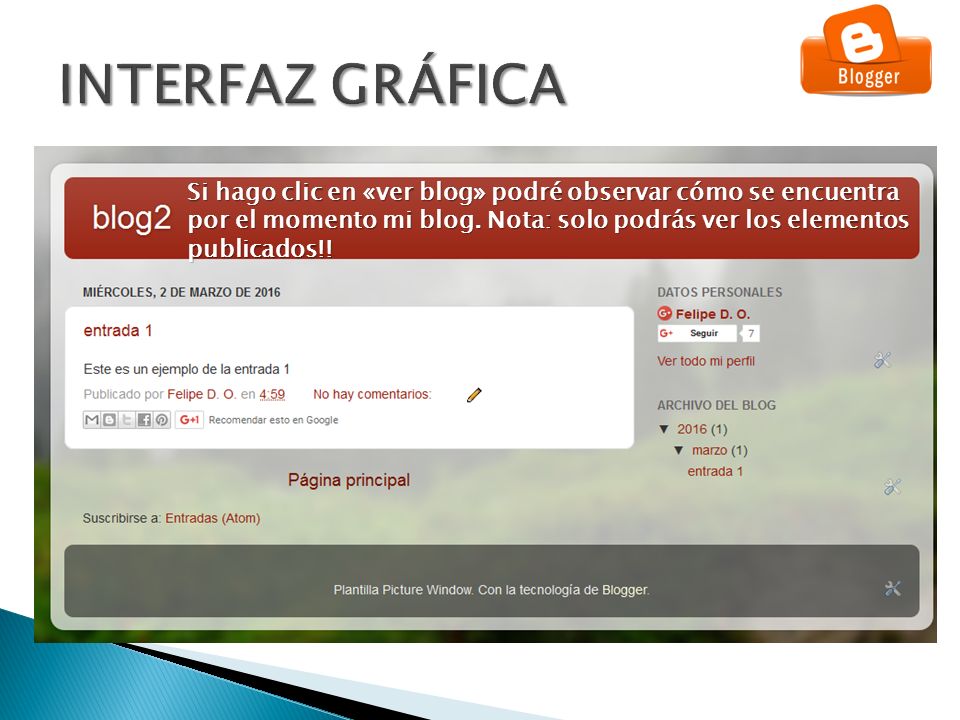Screen dimensions: 960x720
Task: Share post on Twitter icon
Action: [x=127, y=419]
